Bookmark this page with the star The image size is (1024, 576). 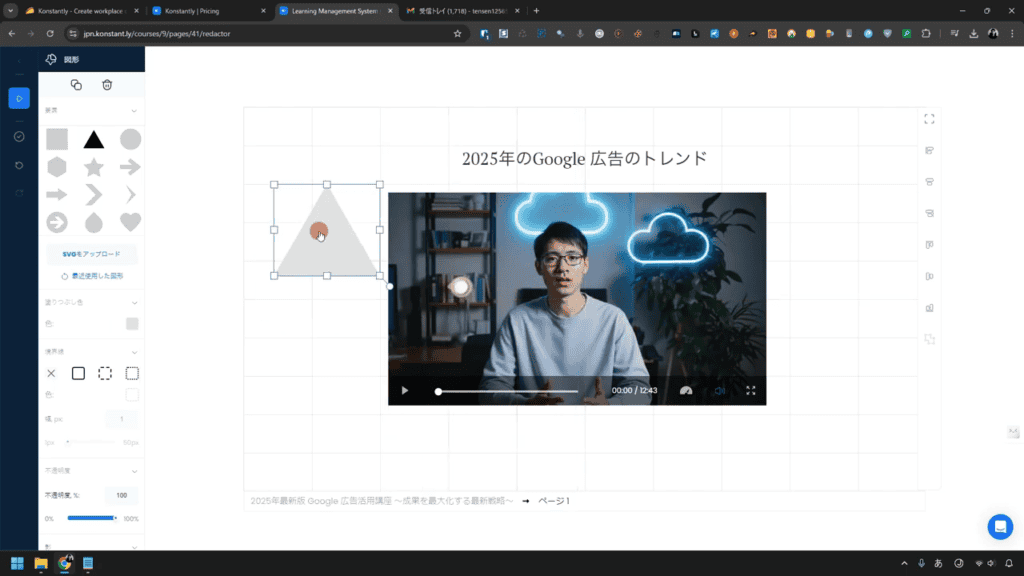[457, 33]
